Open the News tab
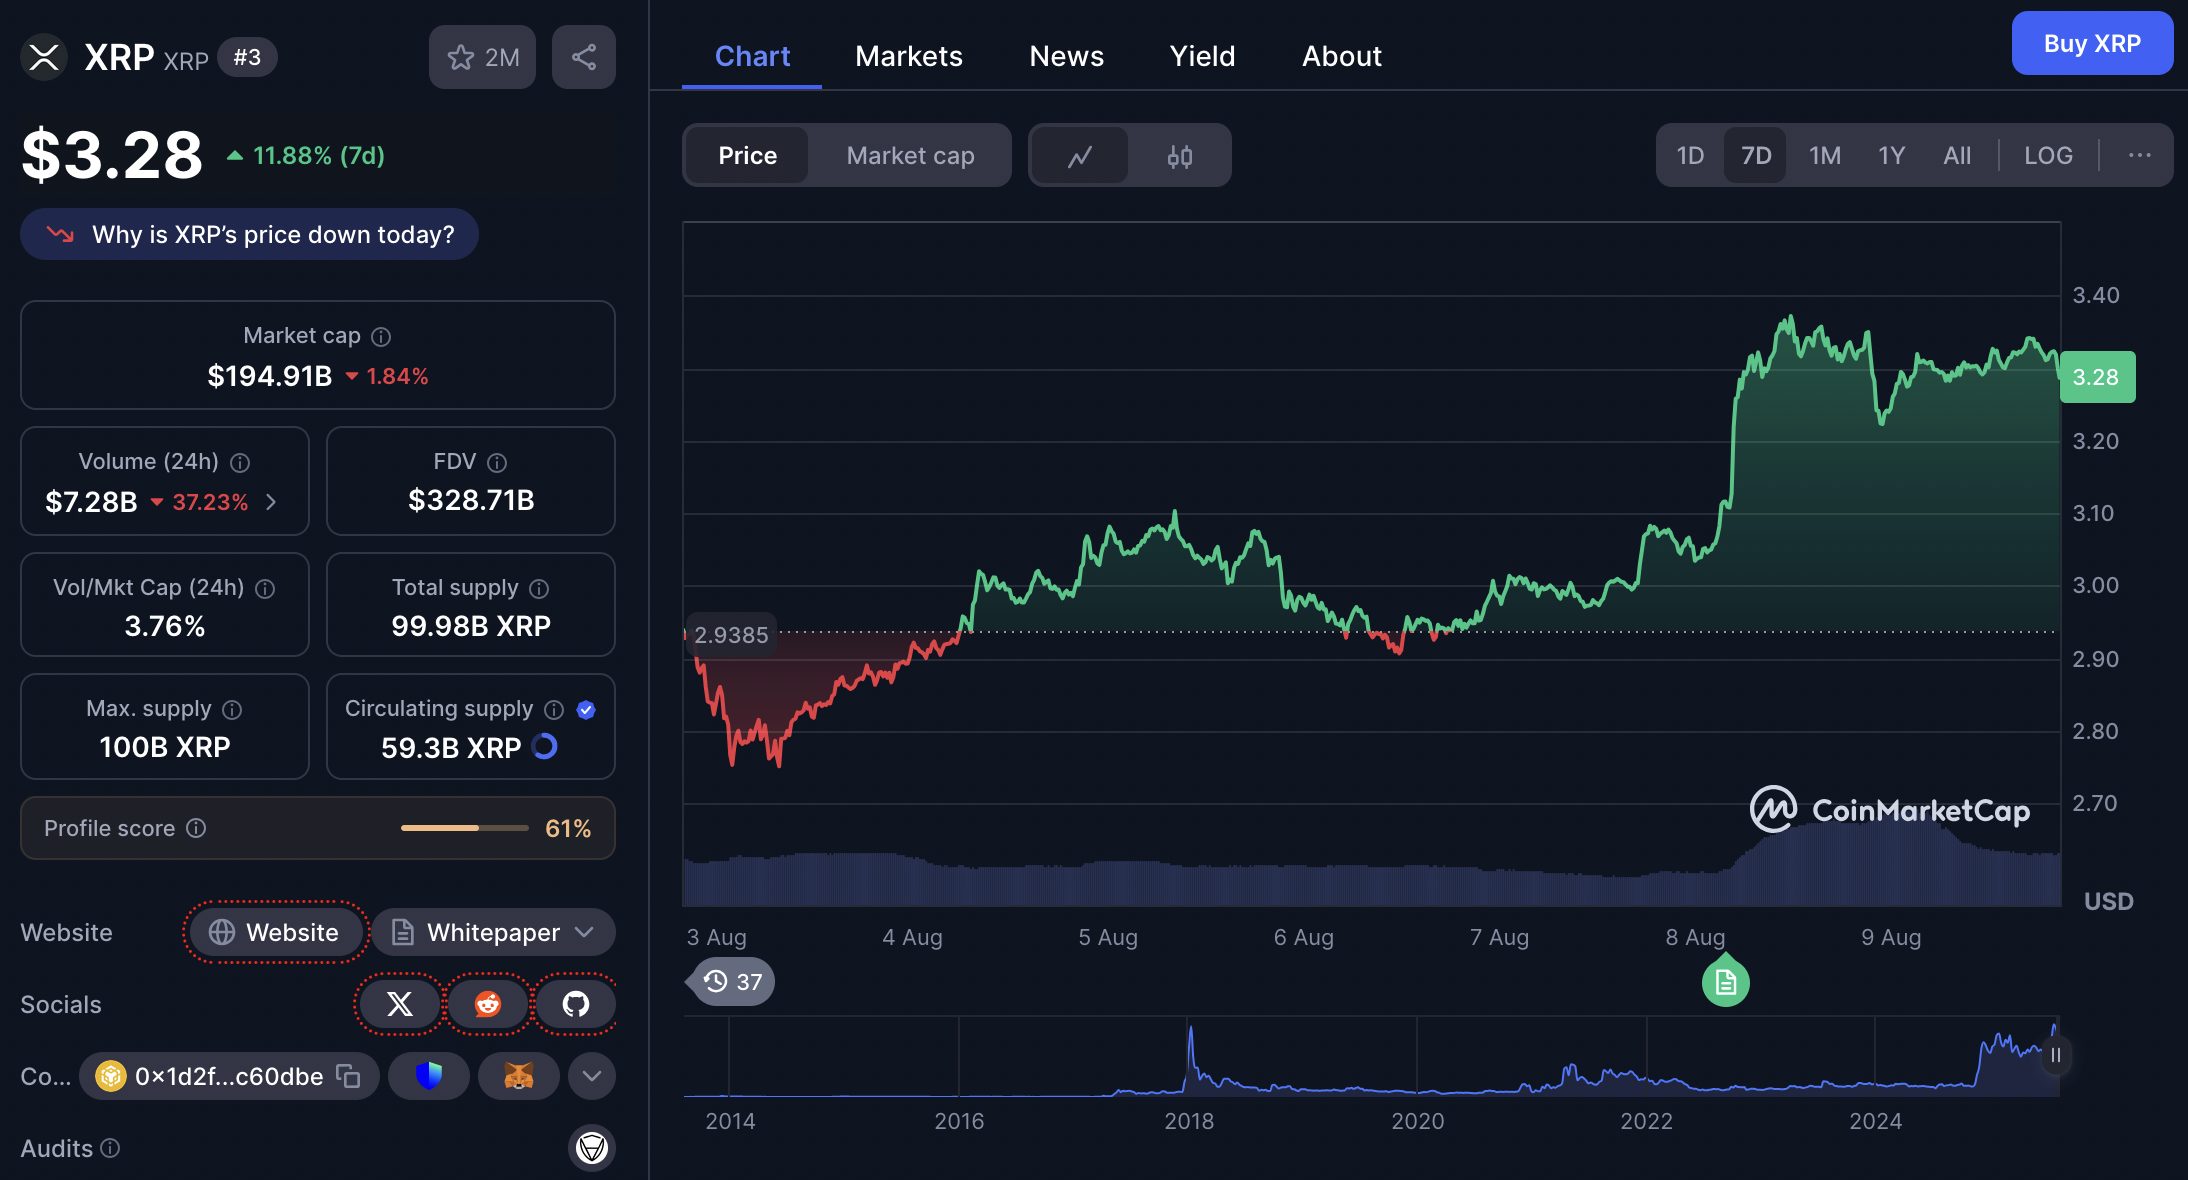2188x1180 pixels. tap(1067, 56)
